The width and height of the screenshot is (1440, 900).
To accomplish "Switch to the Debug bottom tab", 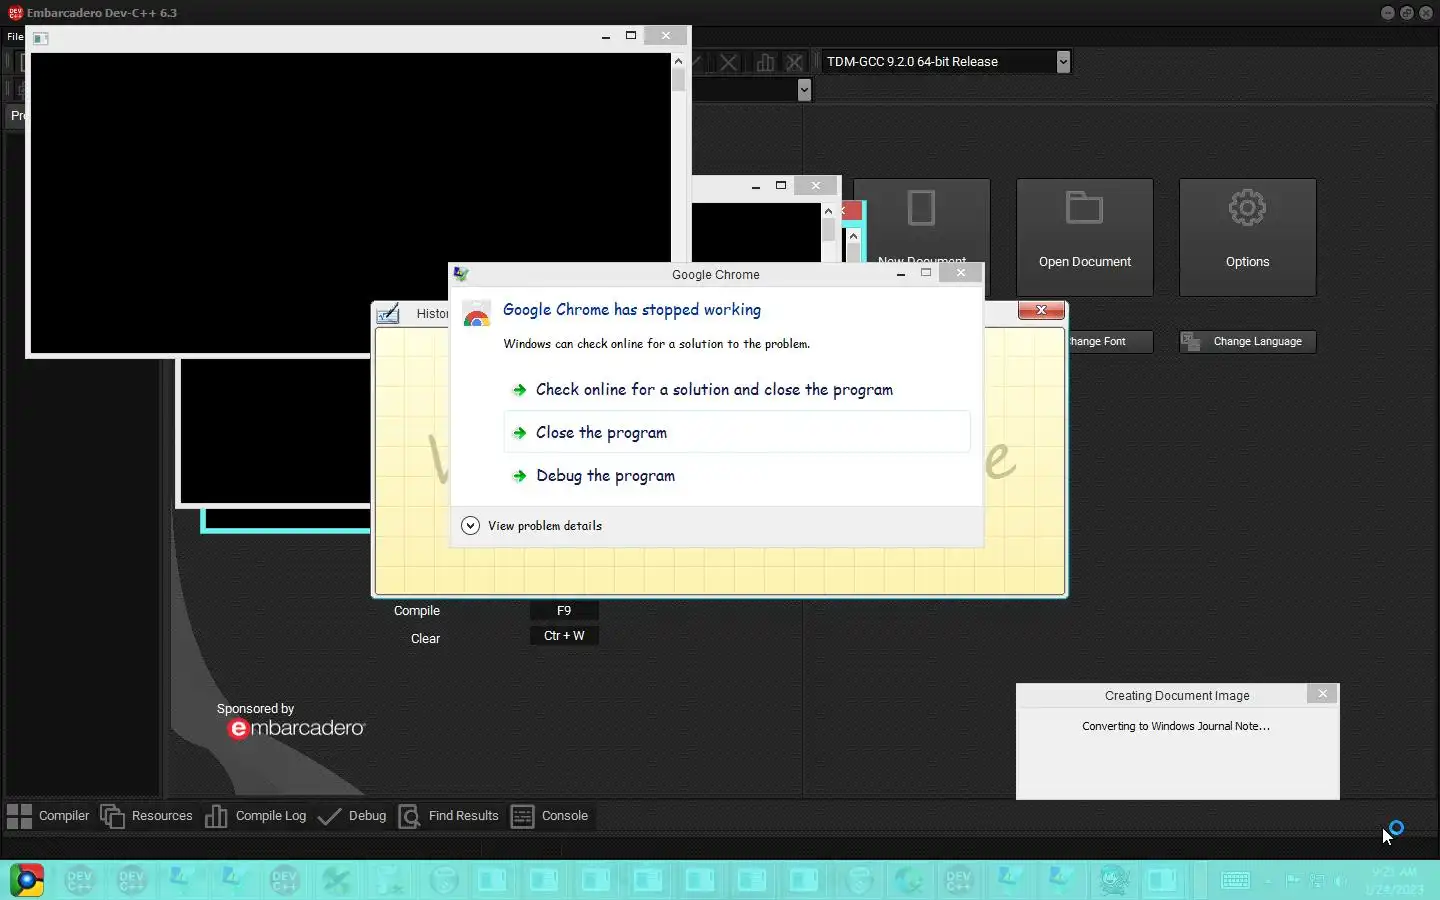I will (x=352, y=816).
